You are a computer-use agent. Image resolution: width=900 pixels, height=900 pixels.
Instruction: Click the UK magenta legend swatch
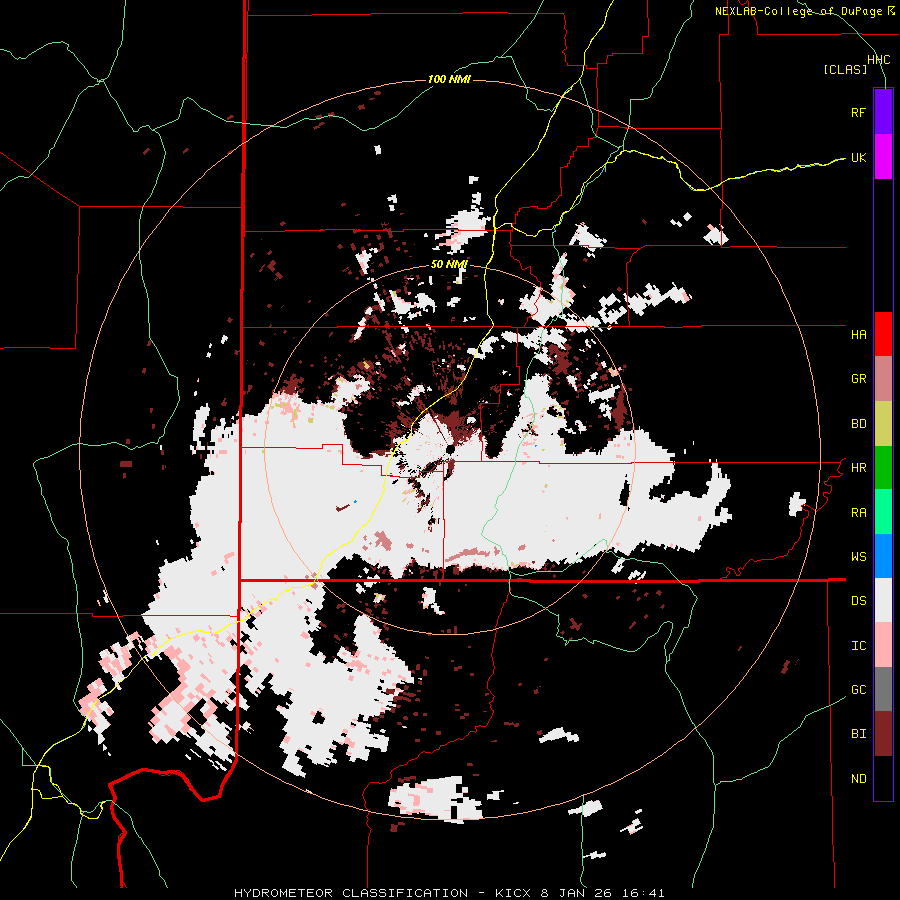pos(883,157)
